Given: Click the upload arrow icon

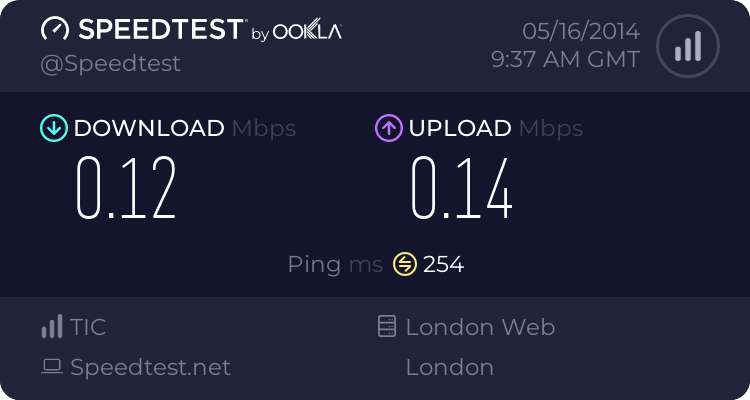Looking at the screenshot, I should tap(388, 128).
